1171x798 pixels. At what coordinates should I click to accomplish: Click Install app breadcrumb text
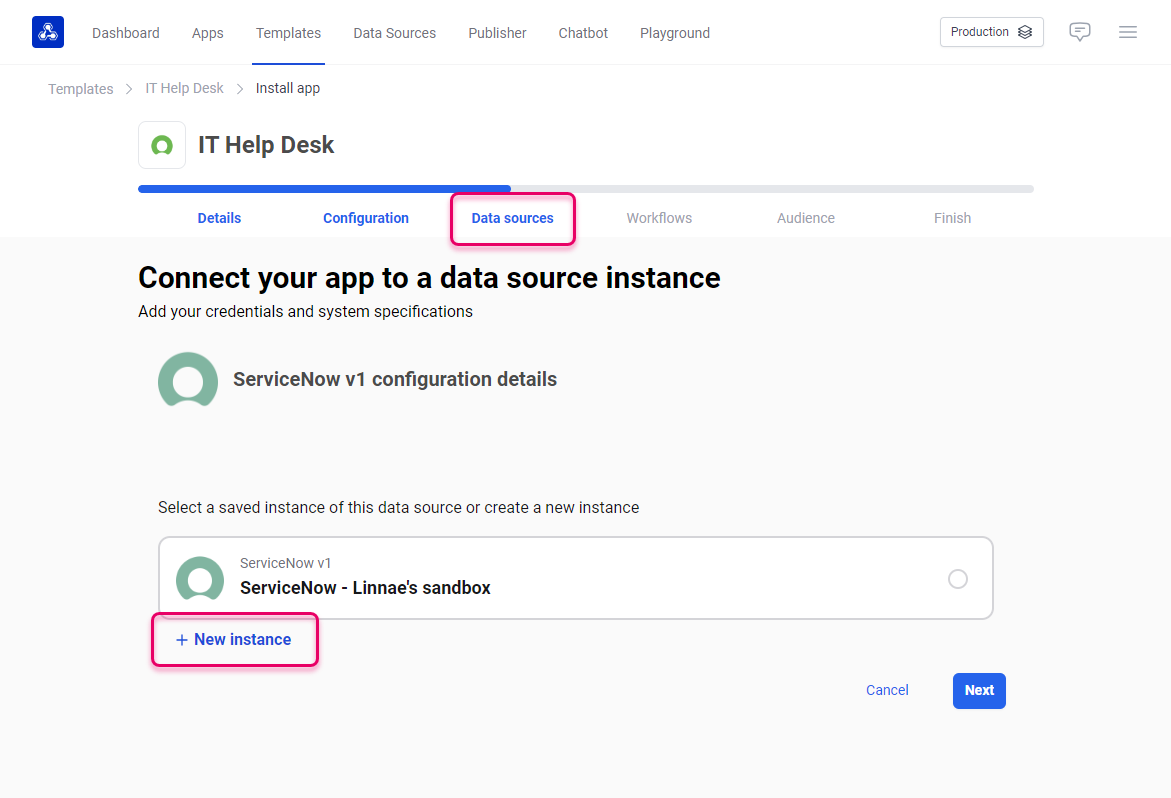(288, 88)
